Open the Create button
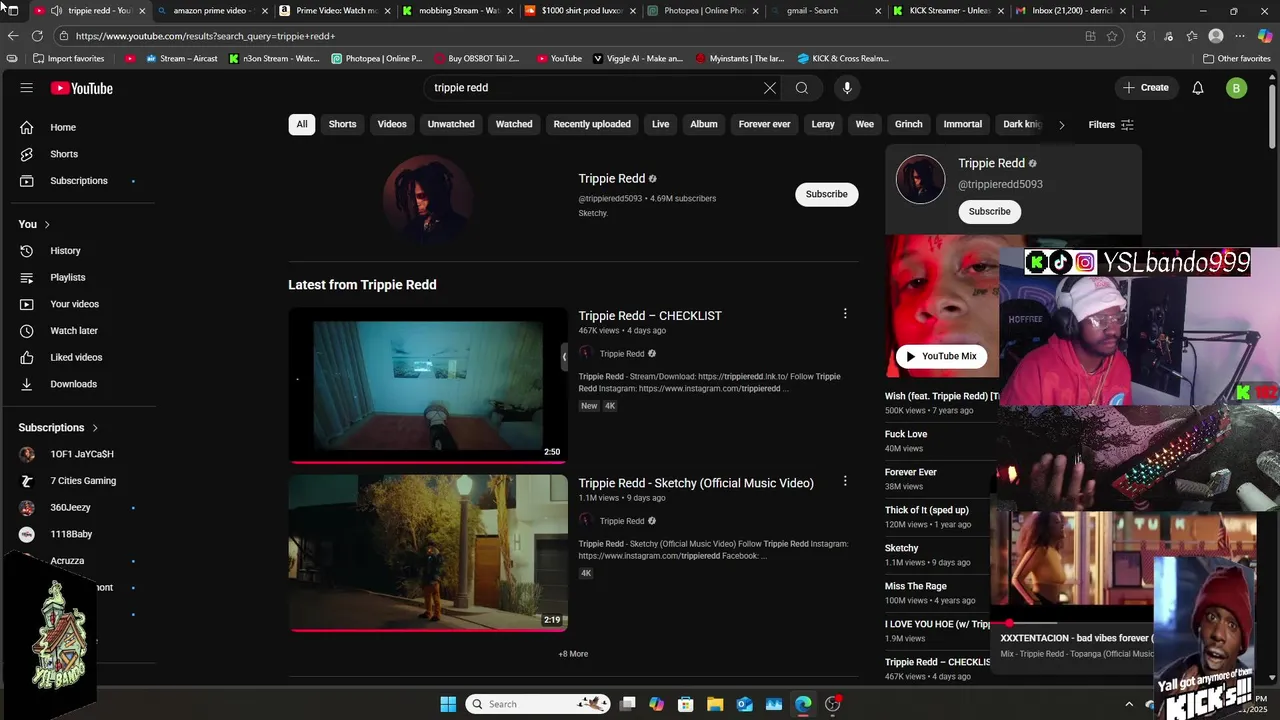The image size is (1280, 720). pyautogui.click(x=1146, y=88)
